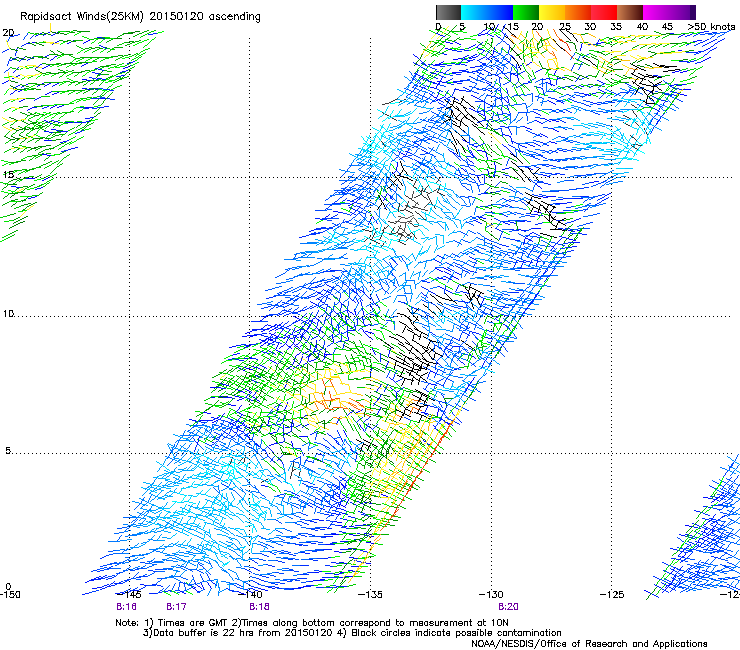Click the "NOAA/NESDIS/Office of Research and Applications" credit

click(589, 644)
